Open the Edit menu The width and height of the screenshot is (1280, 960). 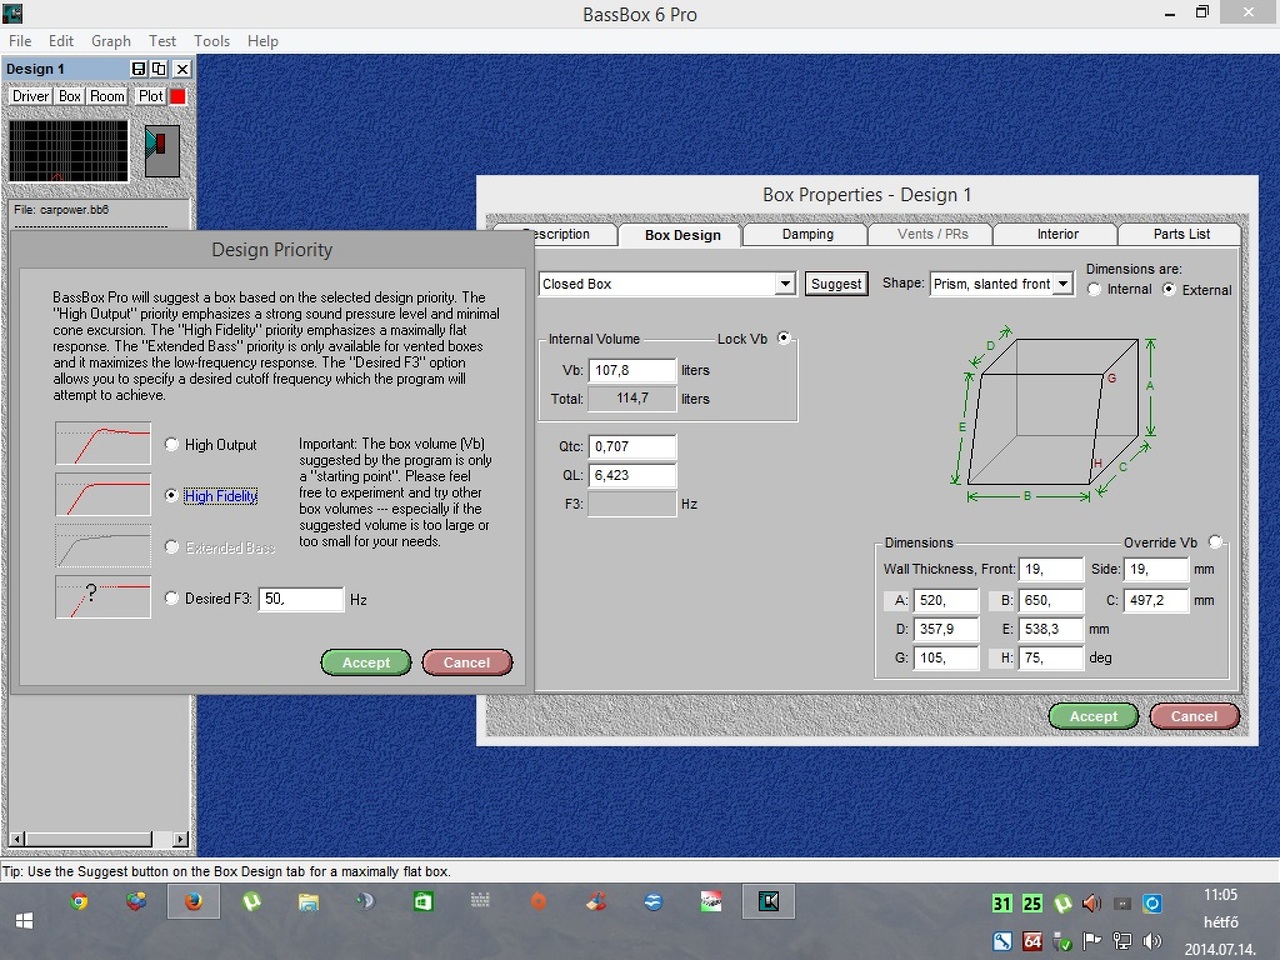(x=61, y=41)
